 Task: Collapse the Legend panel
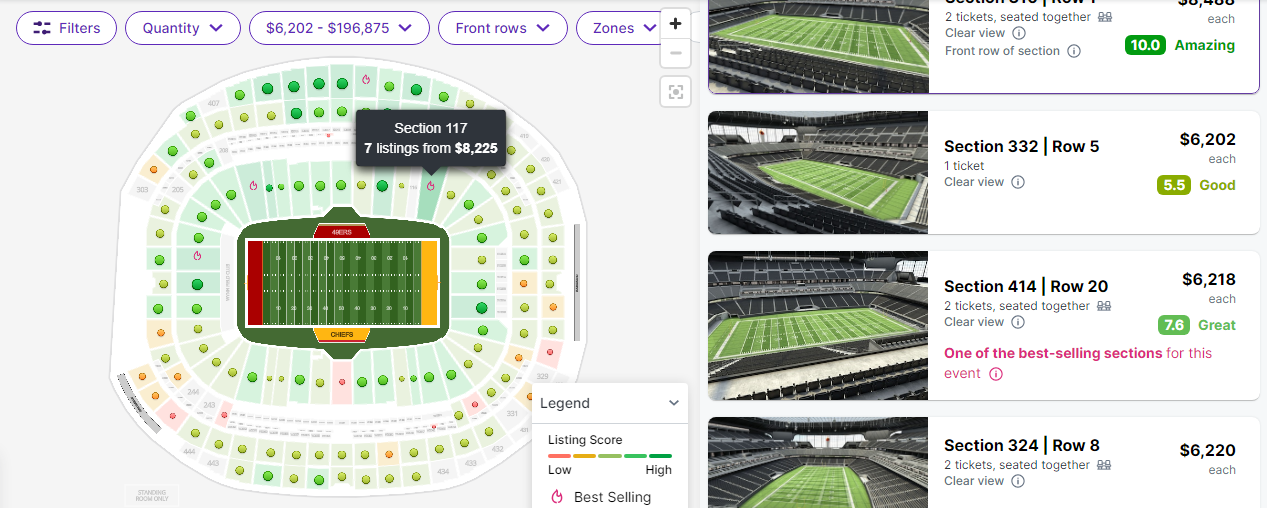coord(674,403)
